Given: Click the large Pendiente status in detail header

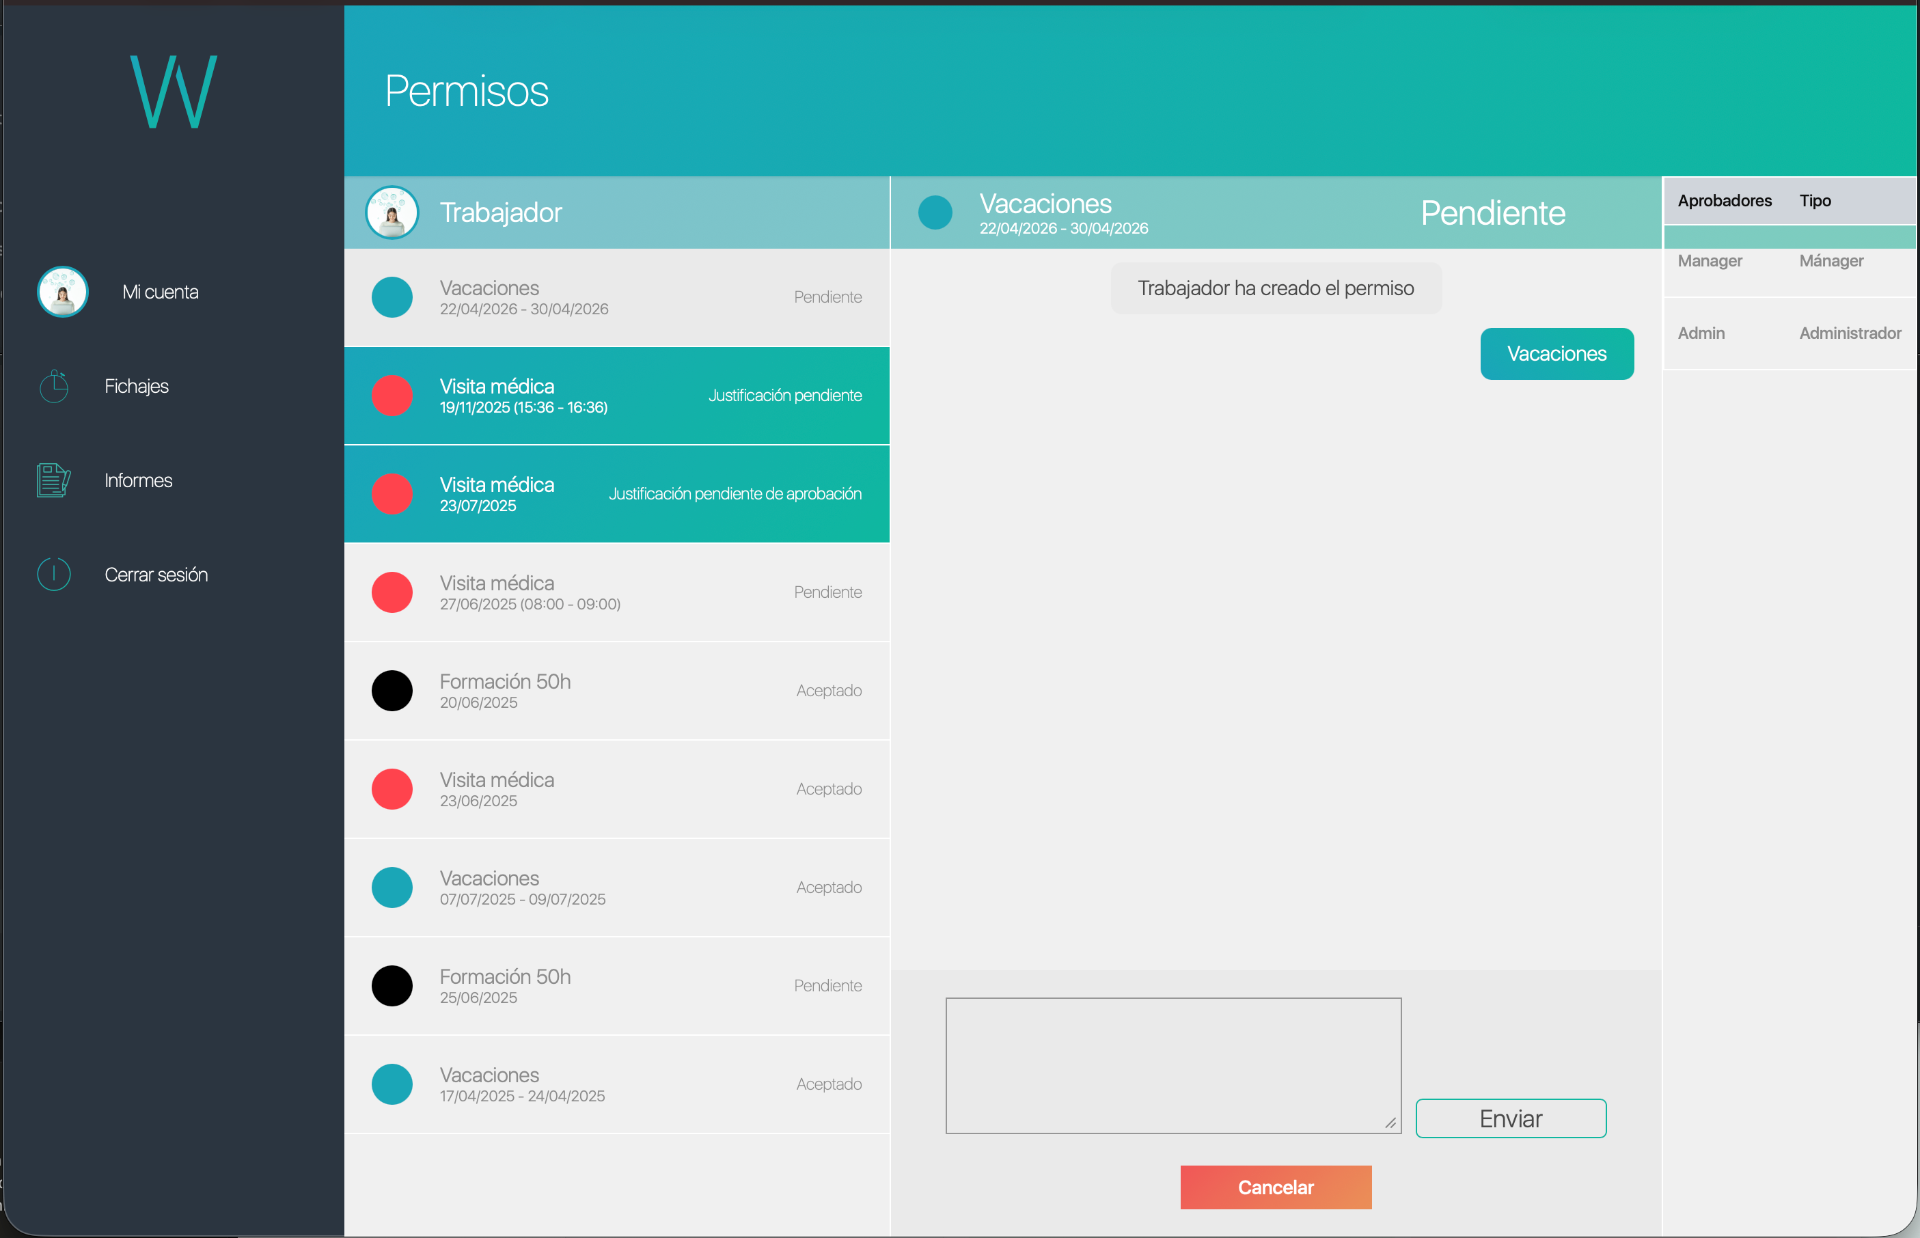Looking at the screenshot, I should 1493,213.
